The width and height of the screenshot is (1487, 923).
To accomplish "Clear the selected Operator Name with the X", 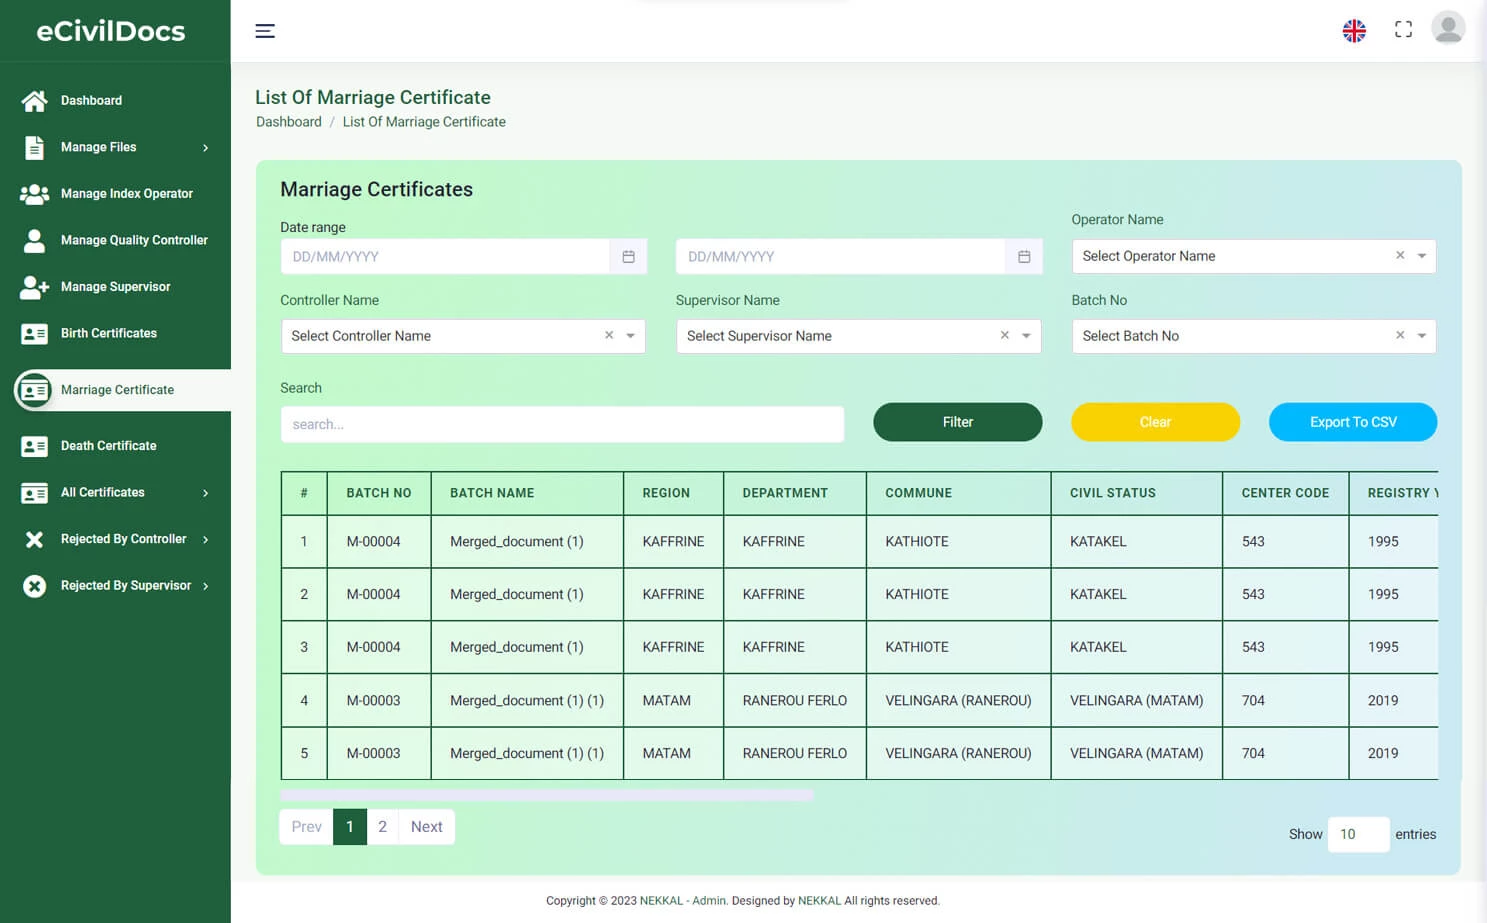I will [x=1400, y=256].
